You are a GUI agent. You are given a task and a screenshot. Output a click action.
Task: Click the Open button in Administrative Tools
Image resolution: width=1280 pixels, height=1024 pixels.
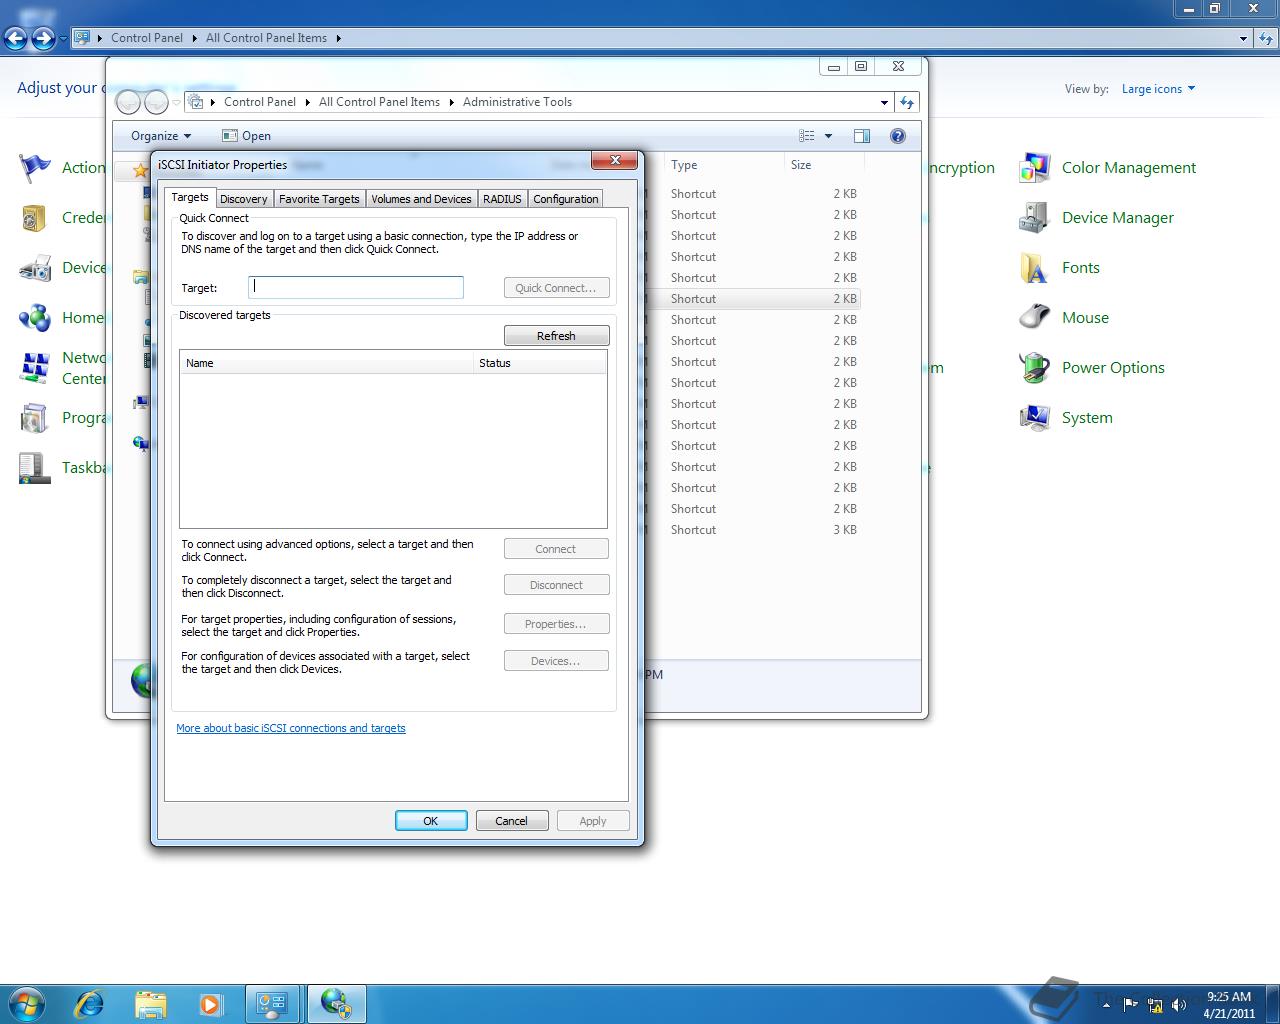point(246,136)
